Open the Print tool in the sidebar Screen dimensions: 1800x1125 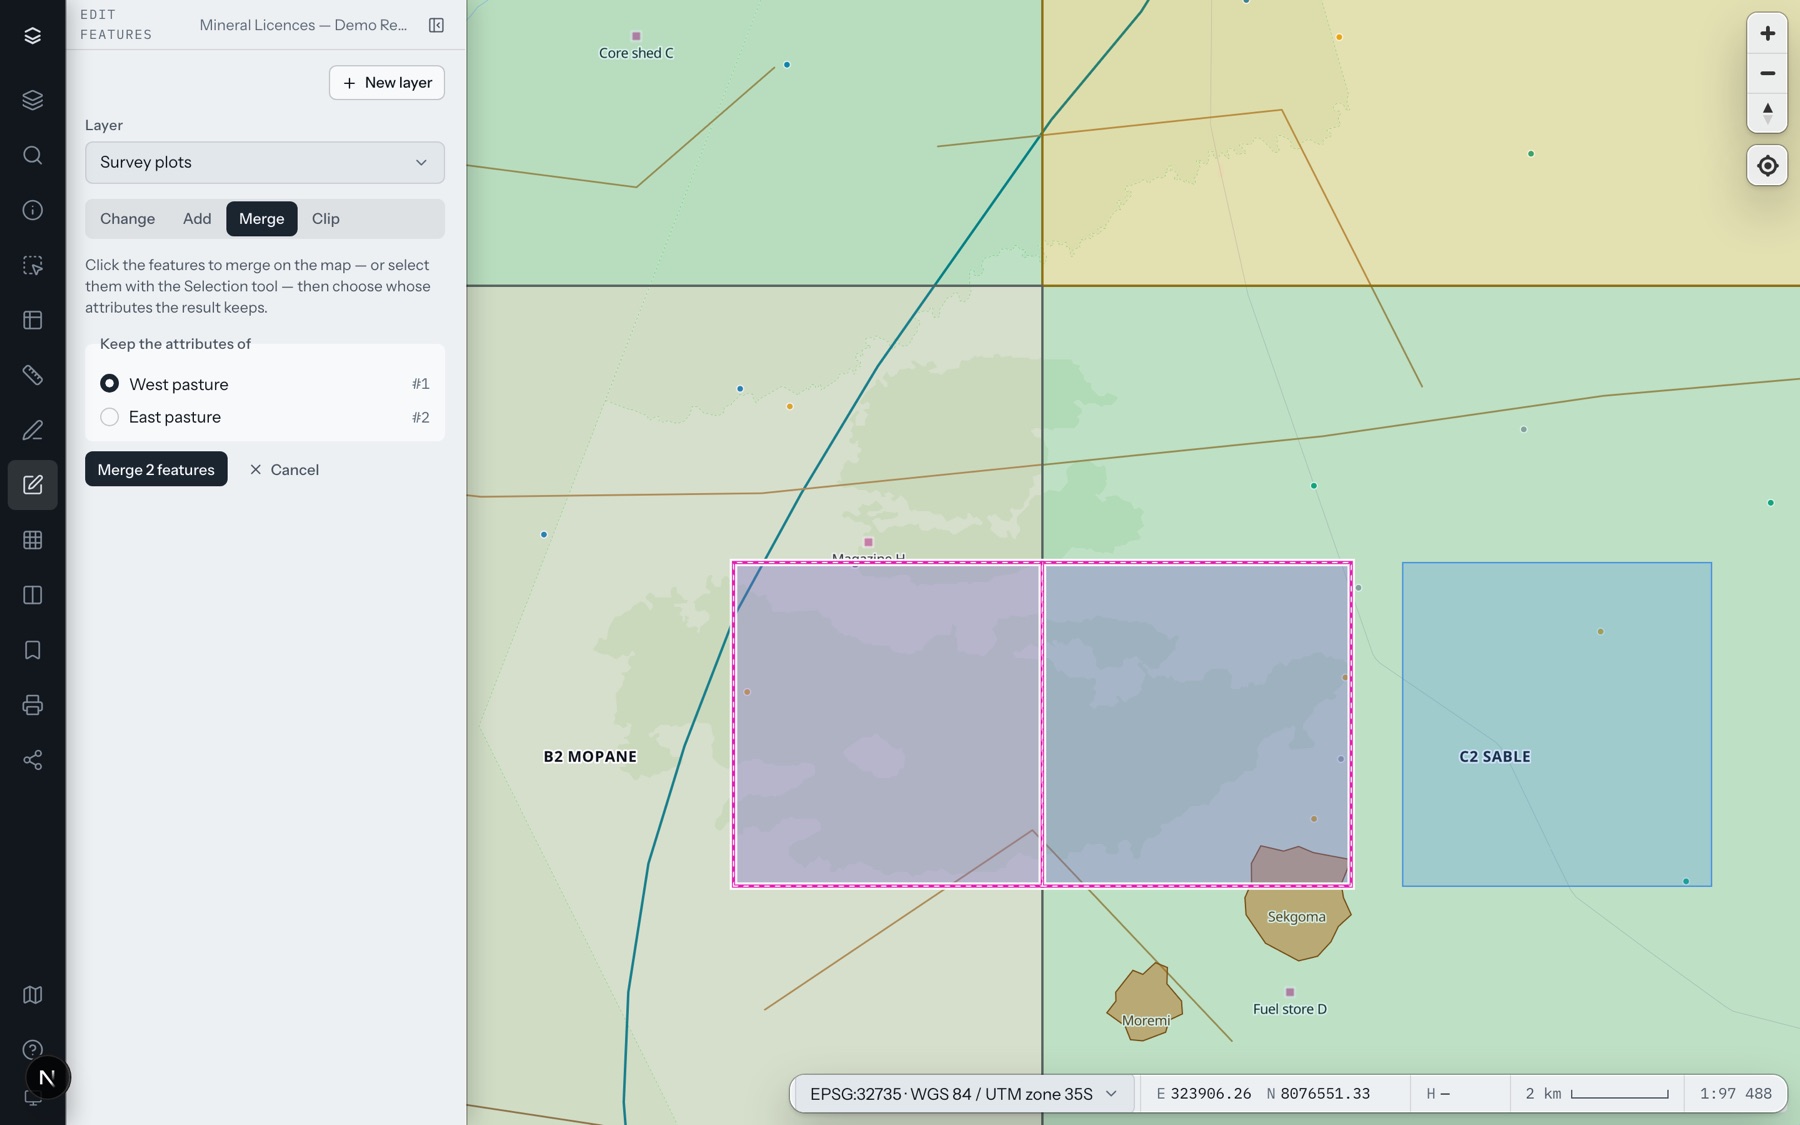[x=32, y=705]
